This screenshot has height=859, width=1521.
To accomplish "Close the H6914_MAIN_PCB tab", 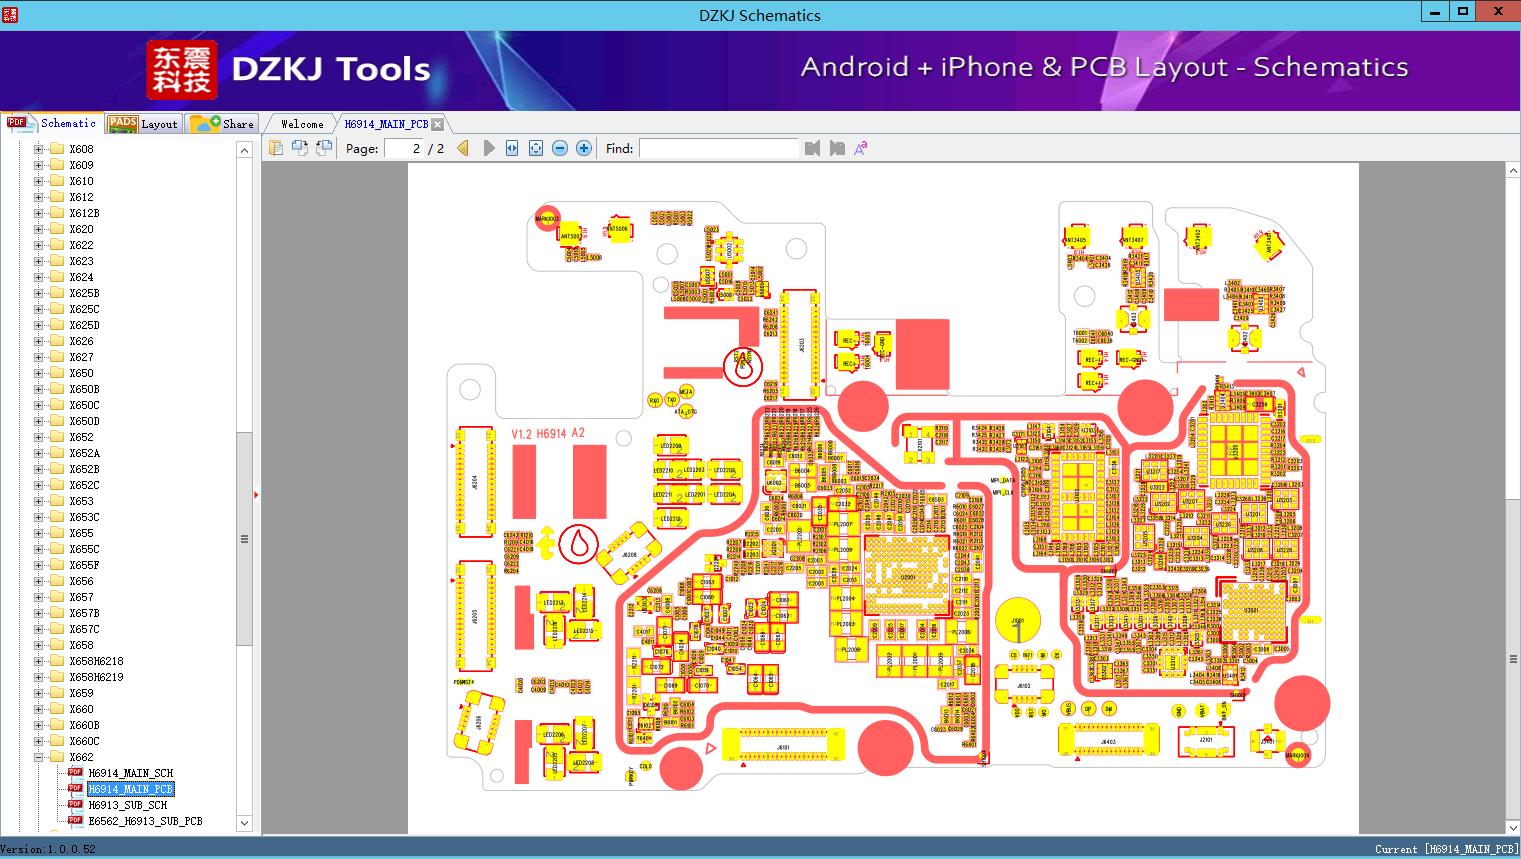I will (437, 125).
